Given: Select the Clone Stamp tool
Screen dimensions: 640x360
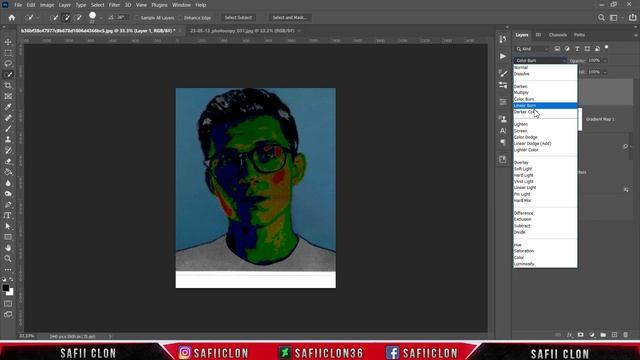Looking at the screenshot, I should (x=8, y=140).
